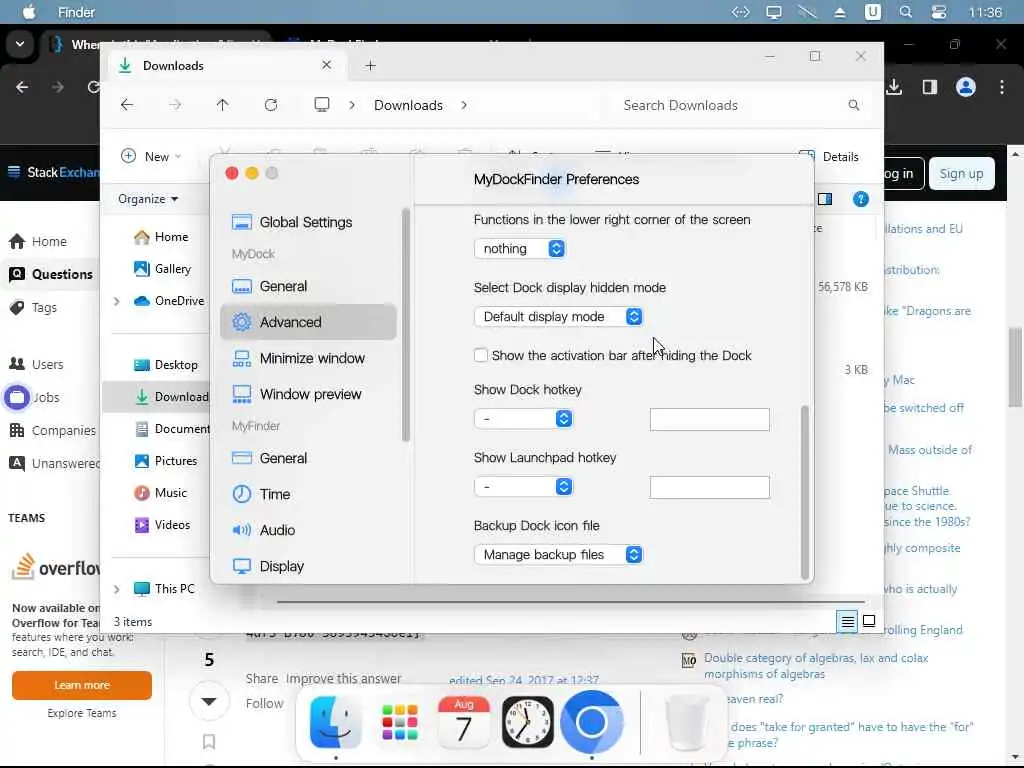Open the Calendar dock icon
This screenshot has width=1024, height=768.
coord(464,722)
